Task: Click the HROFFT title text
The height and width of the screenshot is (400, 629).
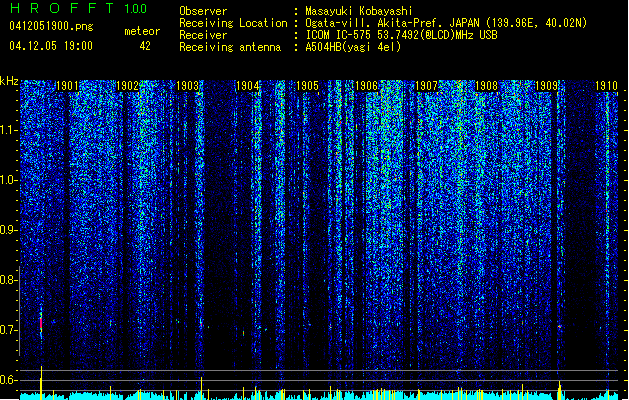Action: pos(62,8)
